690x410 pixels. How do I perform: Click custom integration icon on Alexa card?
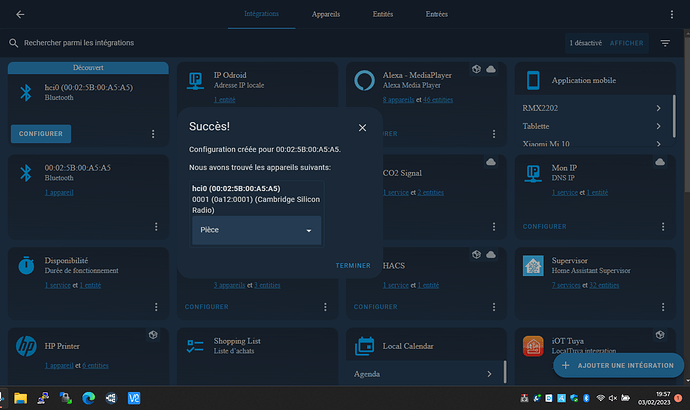tap(476, 69)
